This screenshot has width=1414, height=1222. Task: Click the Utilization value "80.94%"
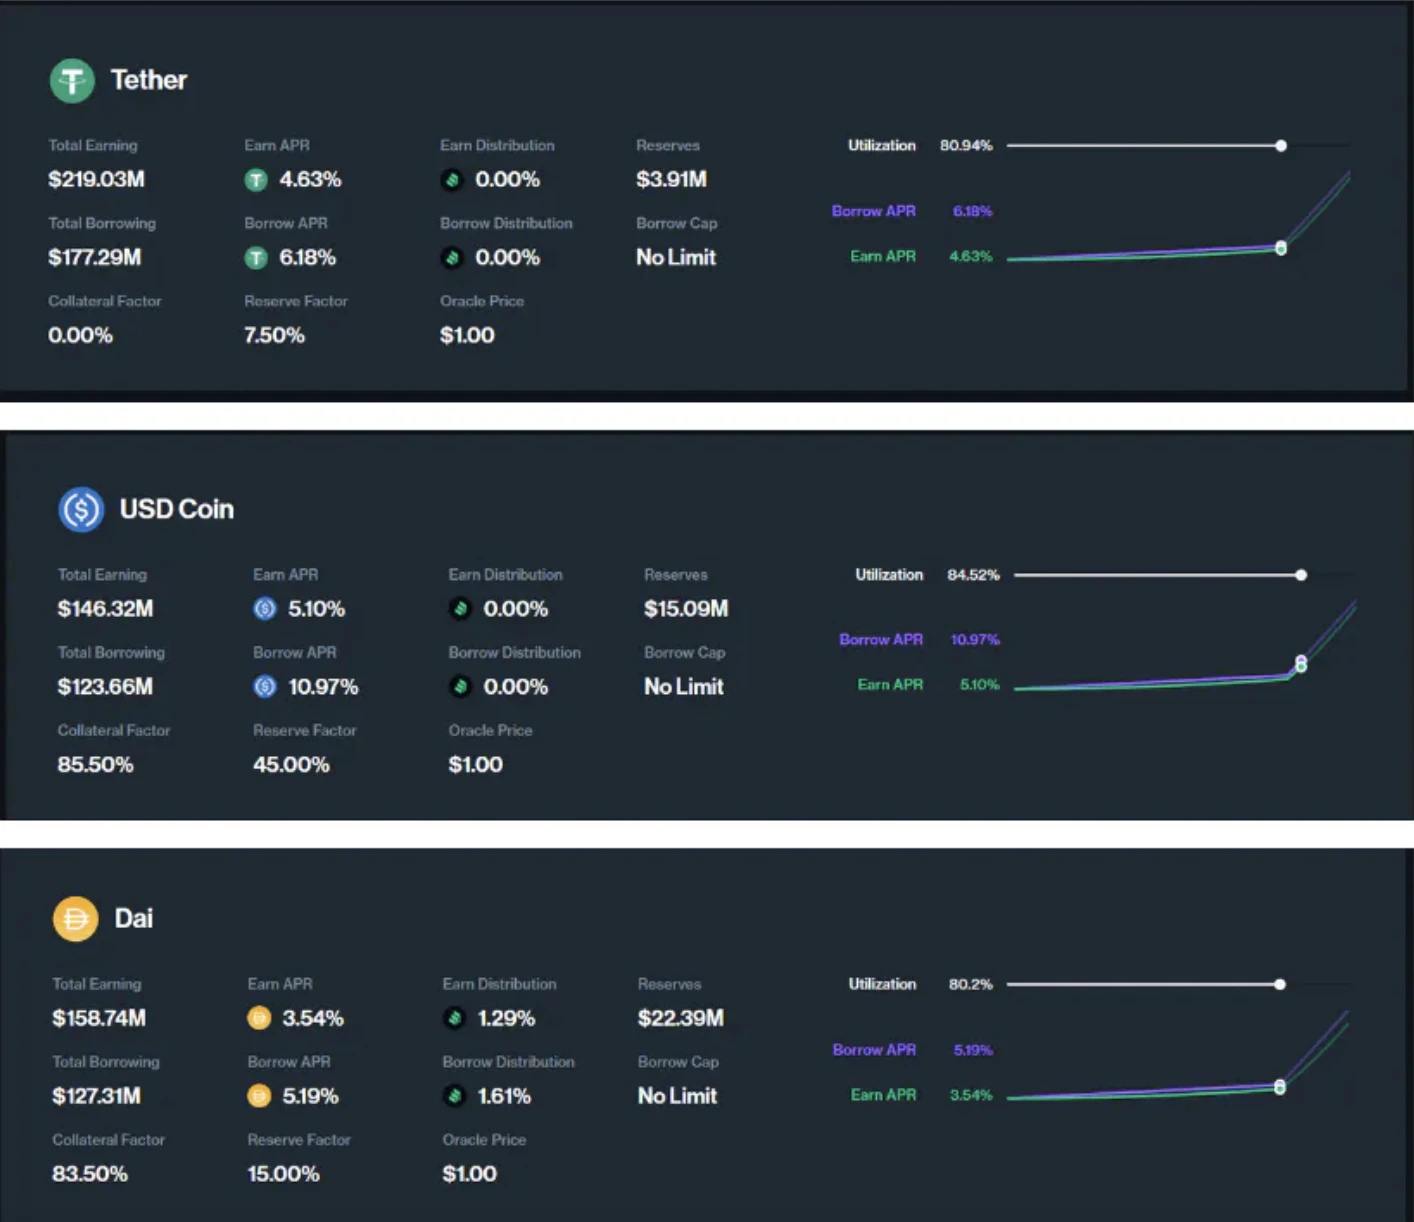966,146
